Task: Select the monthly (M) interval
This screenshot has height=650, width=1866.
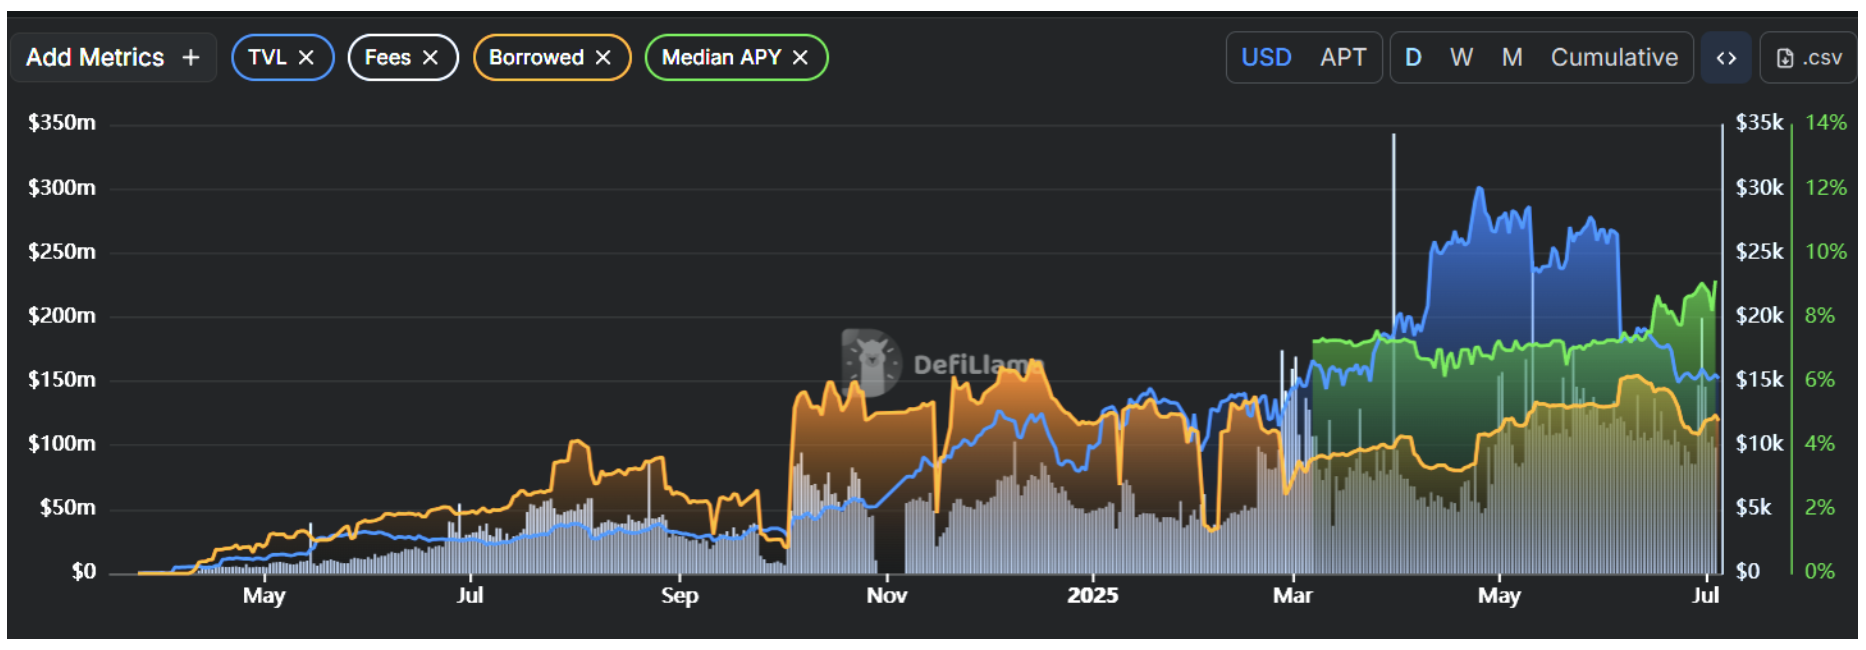Action: (1512, 58)
